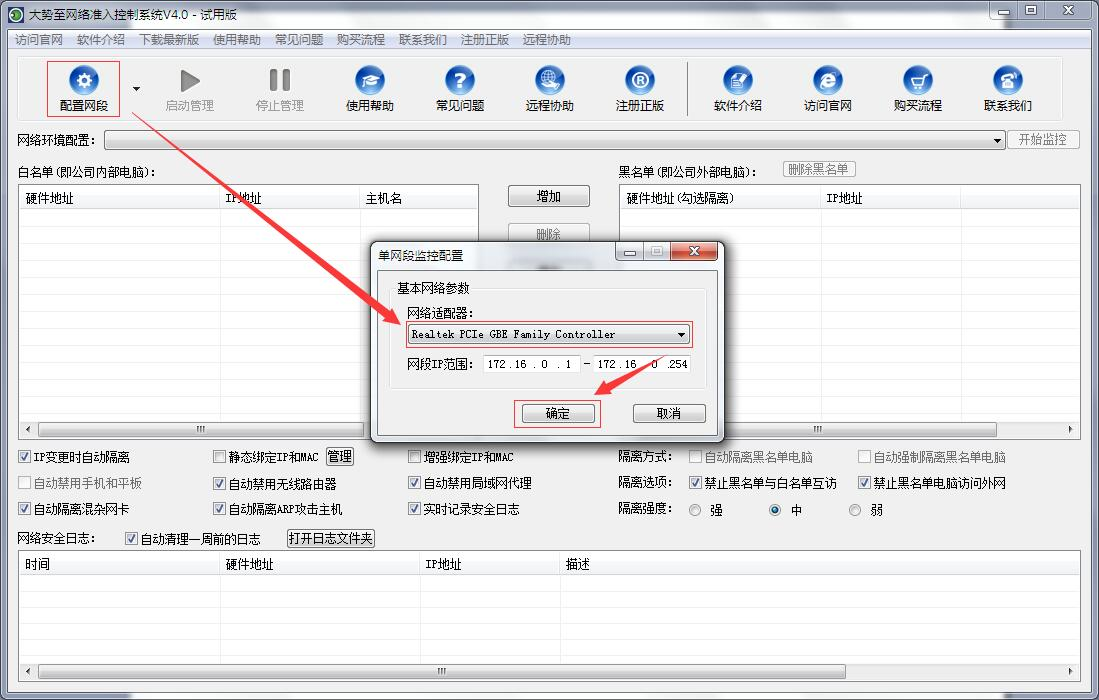Screen dimensions: 1099x700
Task: Click the 管理 button beside 静态绑定
Action: click(340, 457)
